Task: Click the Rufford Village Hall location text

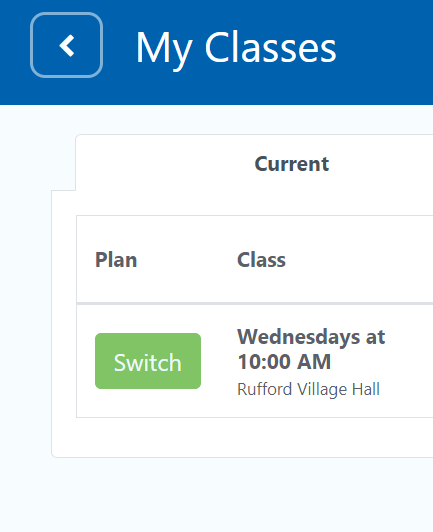Action: click(x=308, y=389)
